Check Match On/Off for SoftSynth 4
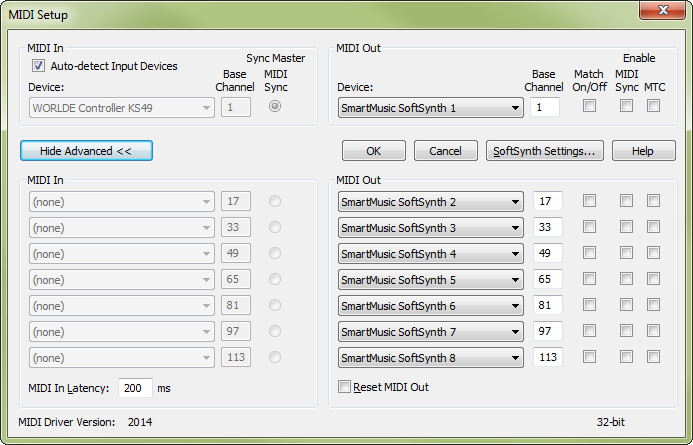The height and width of the screenshot is (445, 693). coord(590,253)
